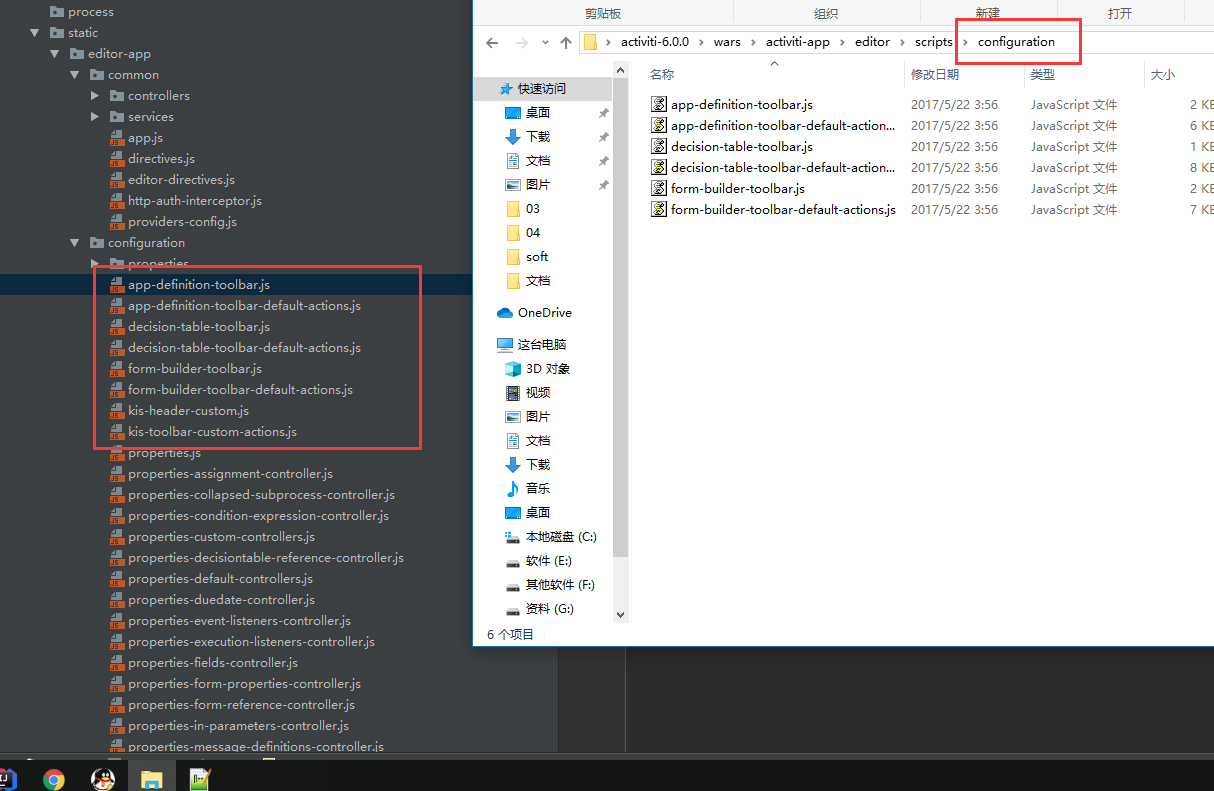This screenshot has width=1214, height=791.
Task: Open 软件 (E:) drive
Action: 549,561
